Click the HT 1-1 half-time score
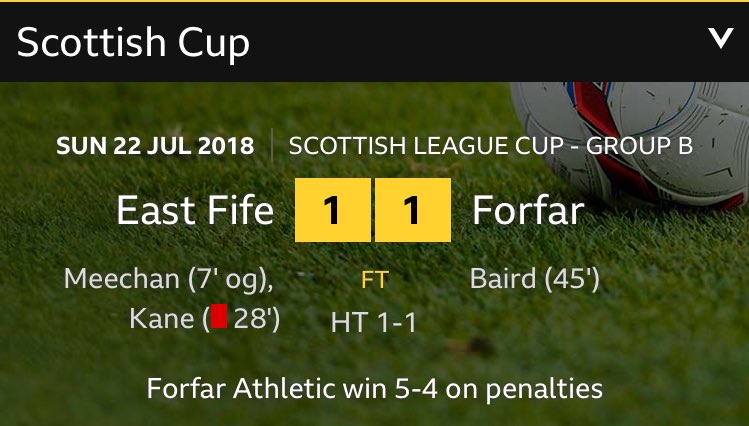 tap(374, 322)
